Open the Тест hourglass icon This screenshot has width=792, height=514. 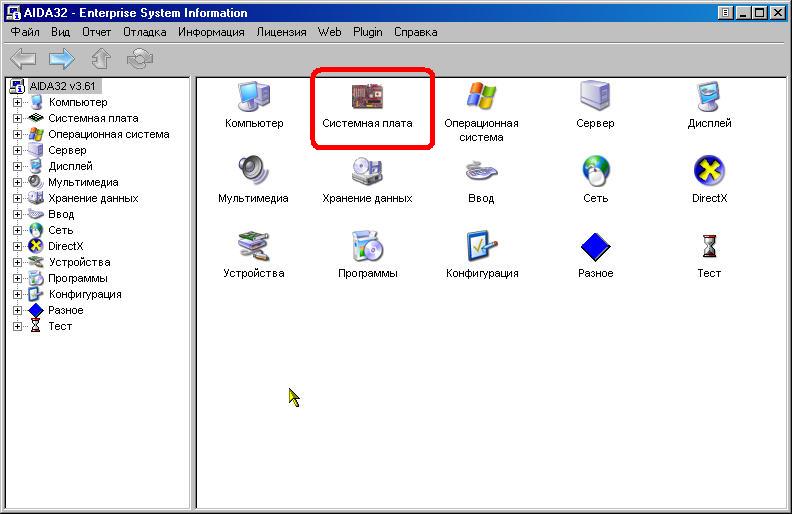pyautogui.click(x=709, y=247)
